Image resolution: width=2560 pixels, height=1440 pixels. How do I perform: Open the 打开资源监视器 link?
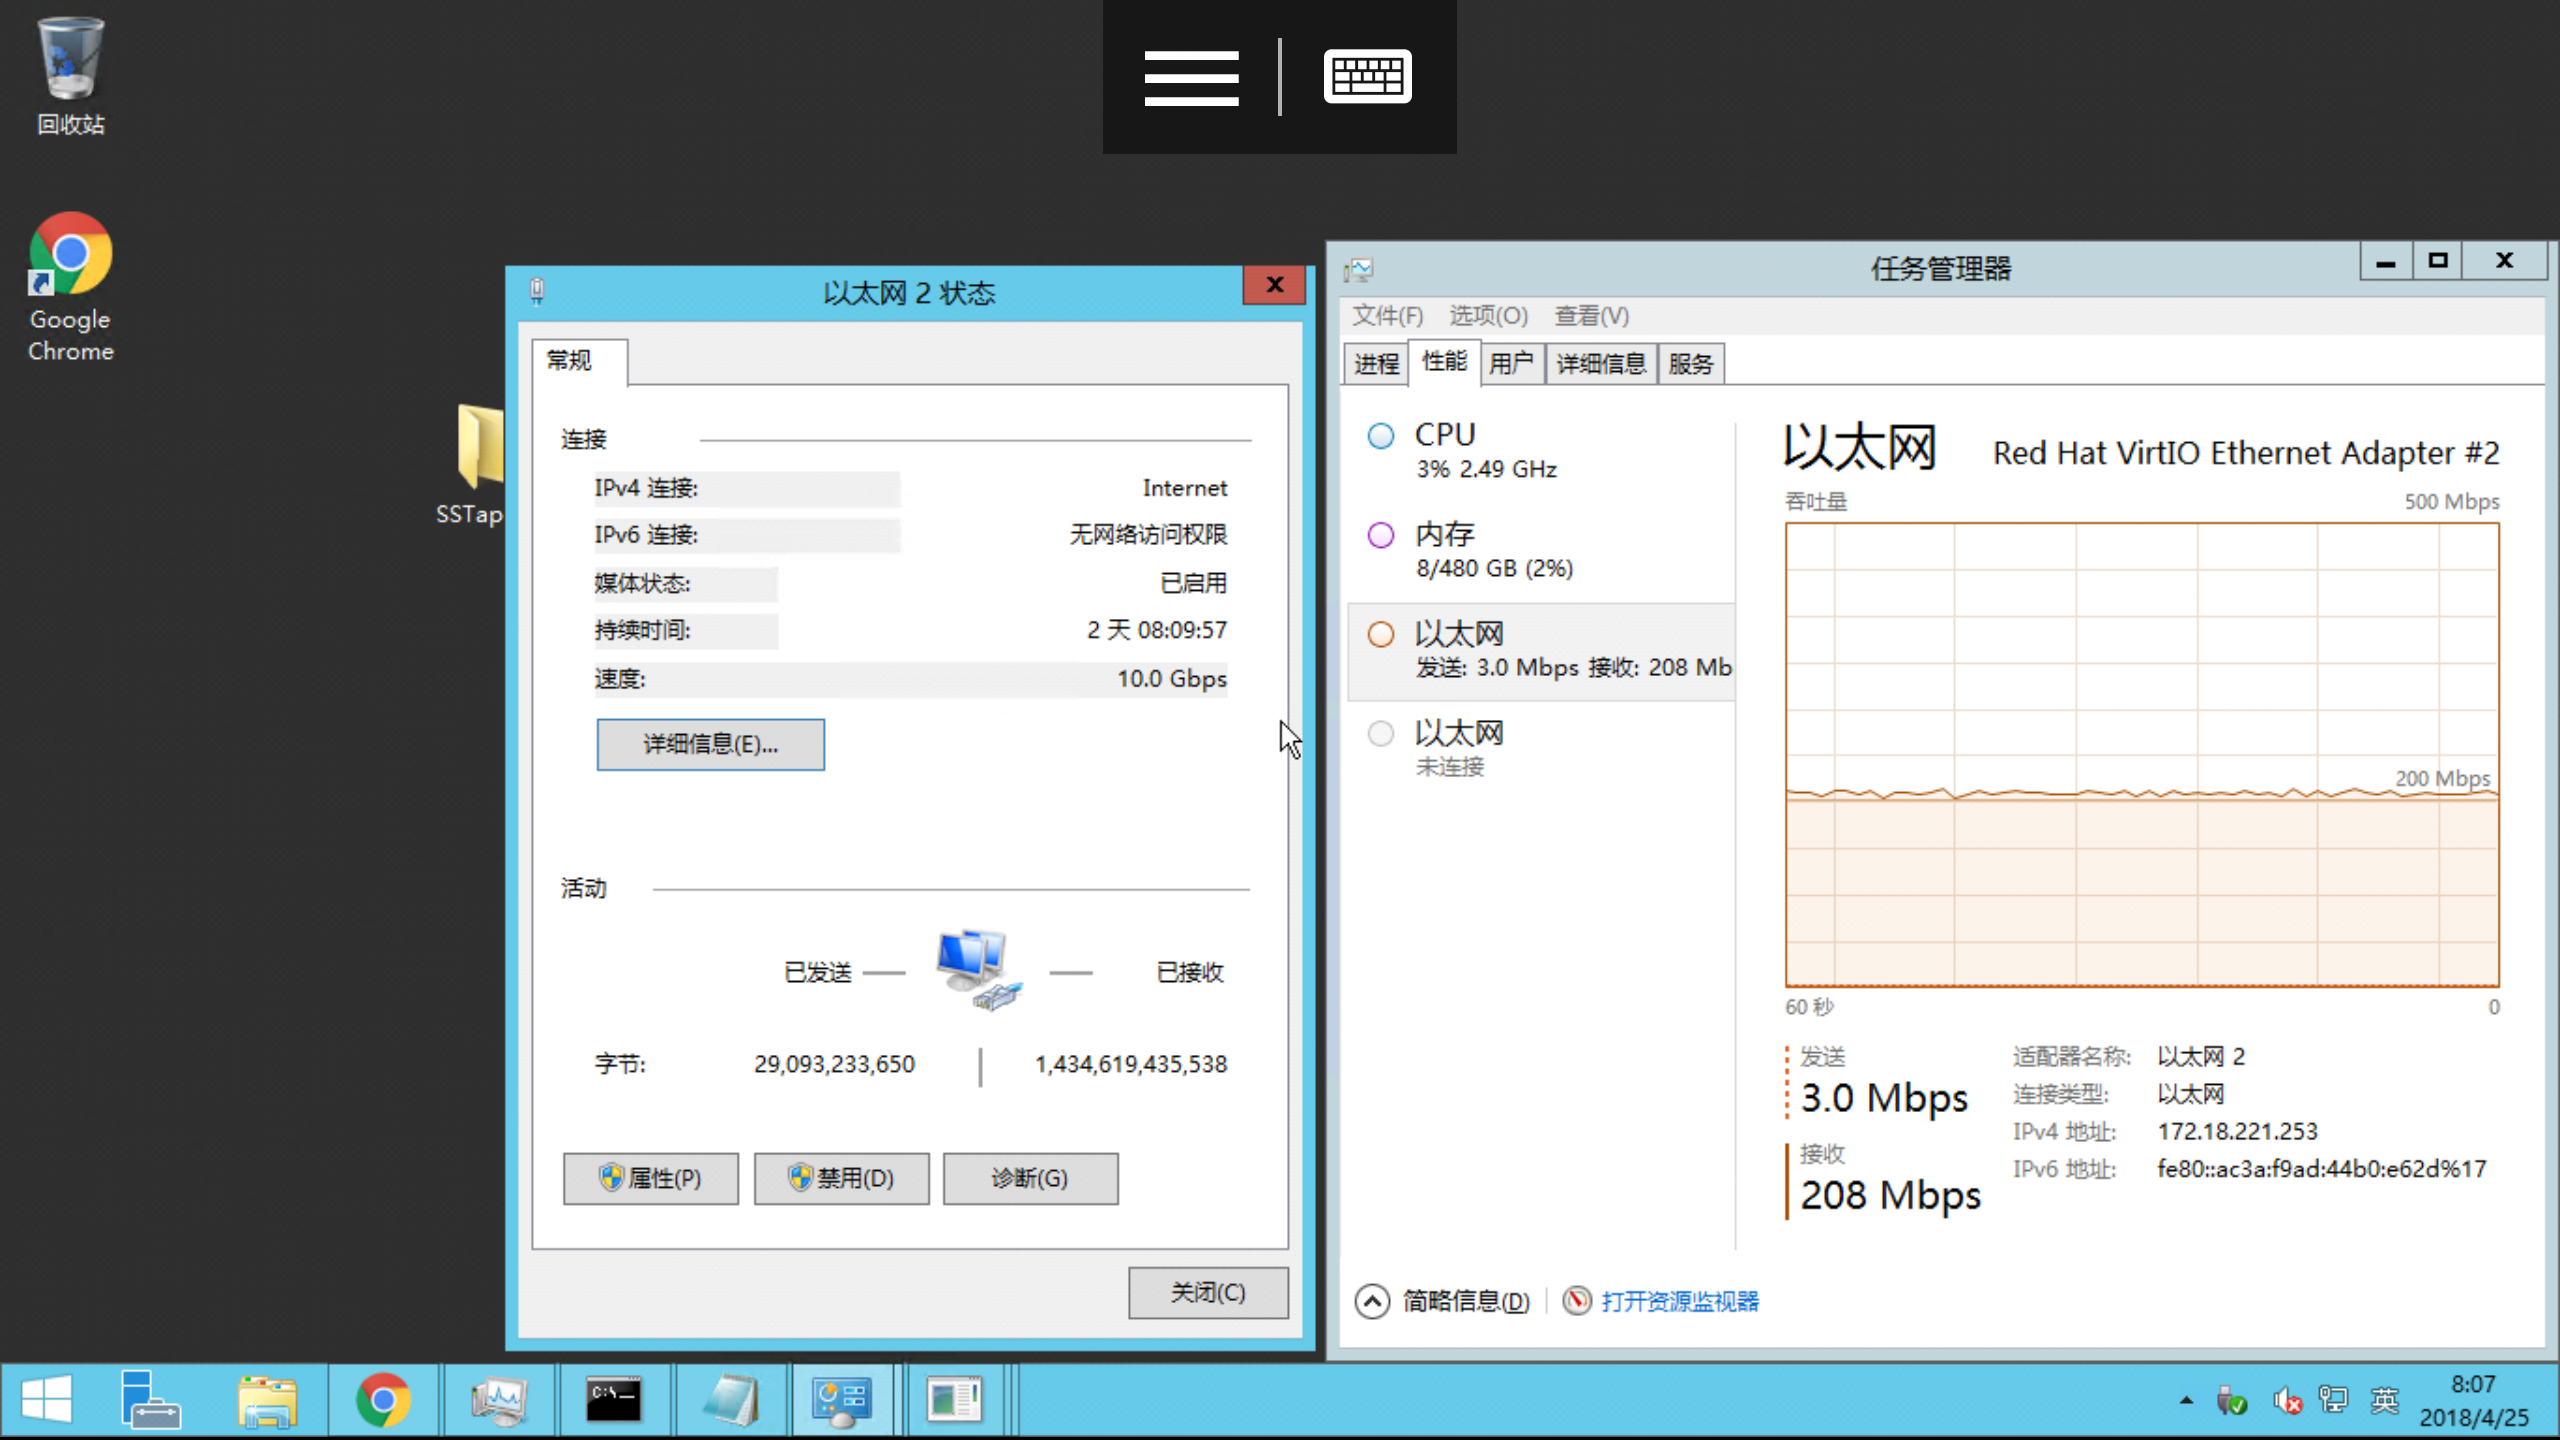(x=1679, y=1301)
